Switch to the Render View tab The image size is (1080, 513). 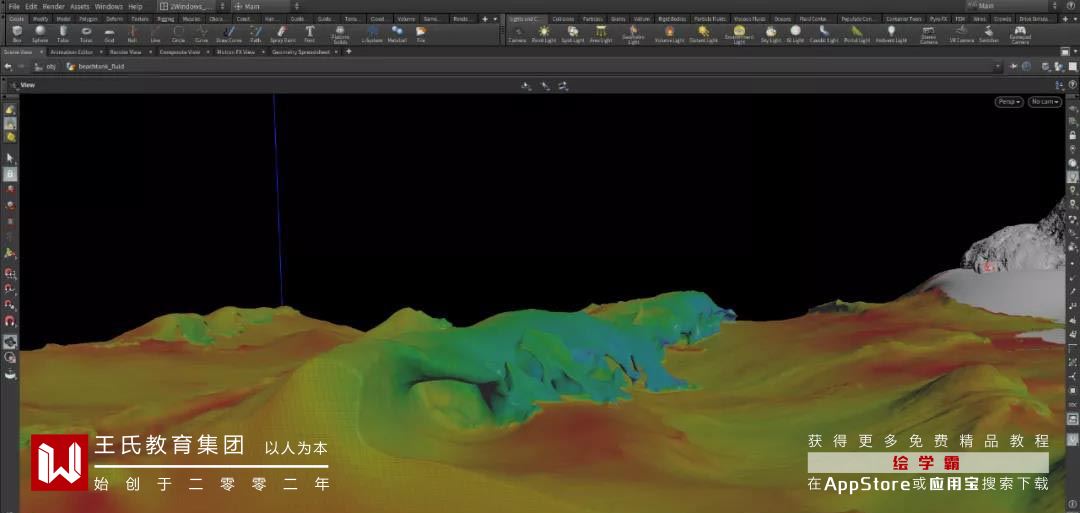tap(125, 52)
